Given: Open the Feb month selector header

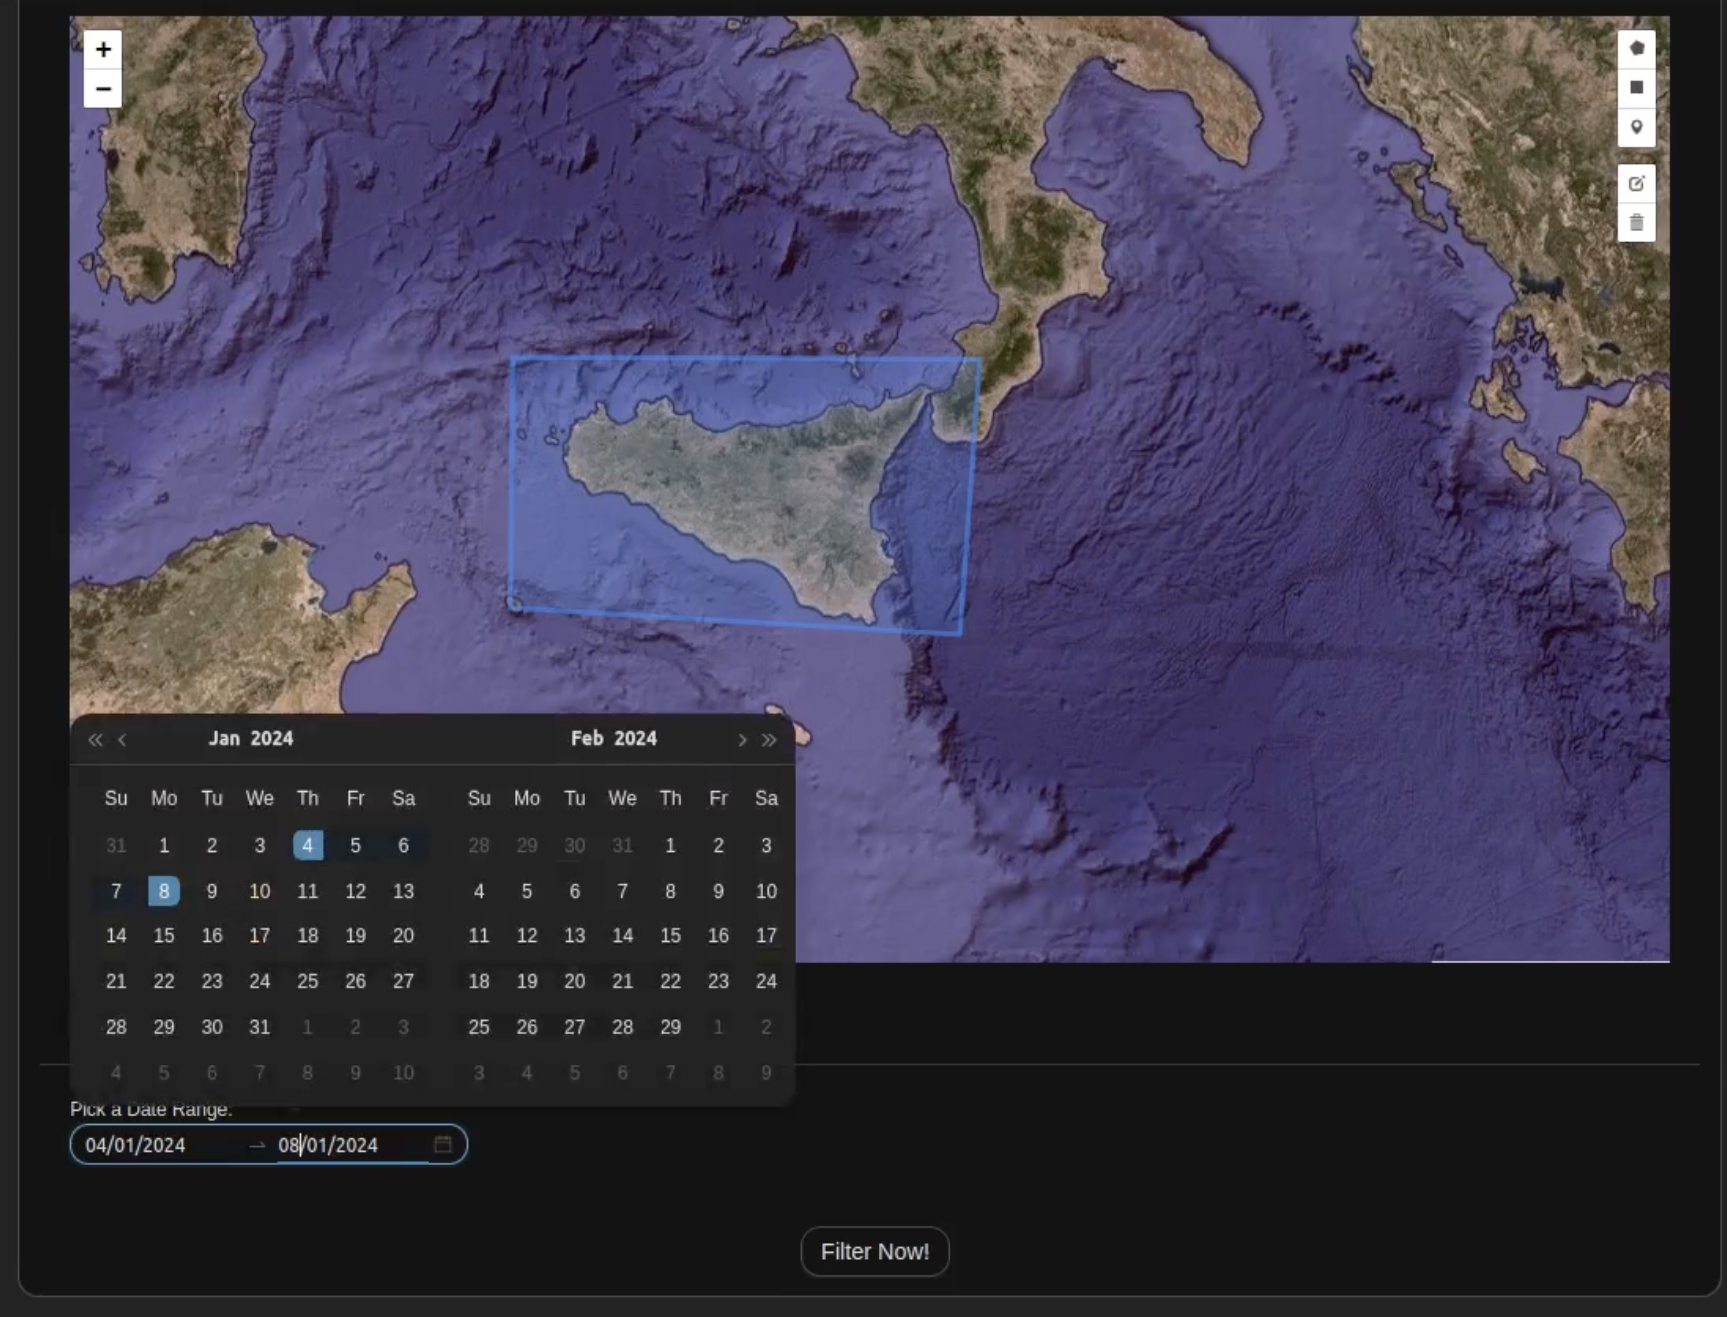Looking at the screenshot, I should [587, 738].
